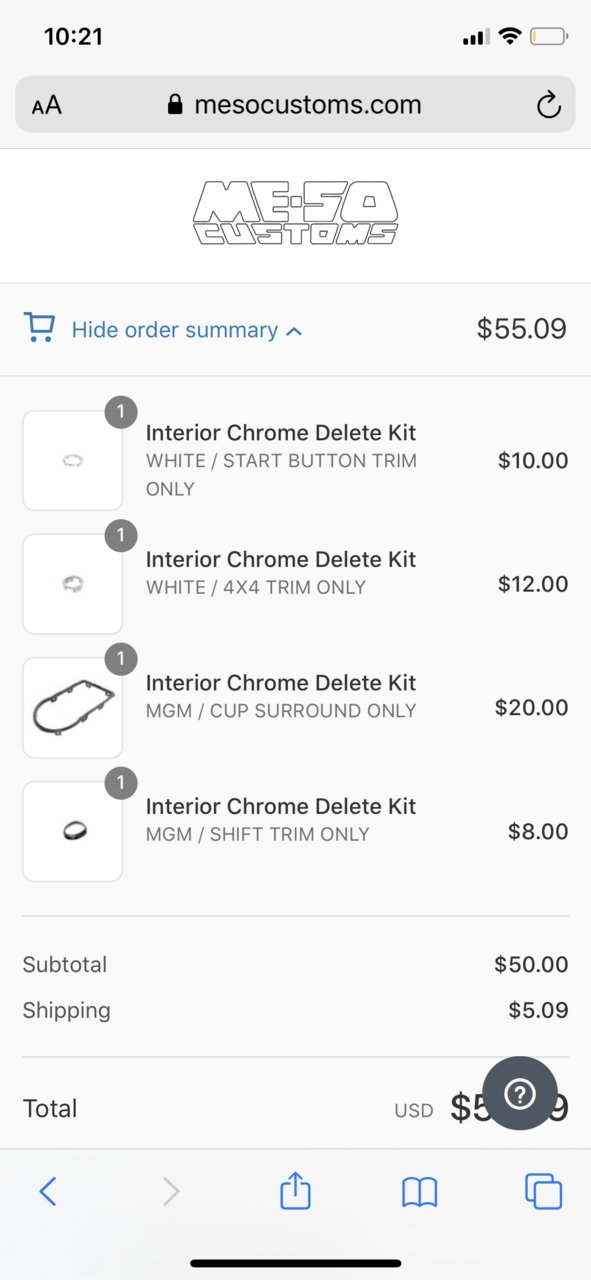Open the Meso Customs logo homepage
Image resolution: width=591 pixels, height=1280 pixels.
(295, 213)
